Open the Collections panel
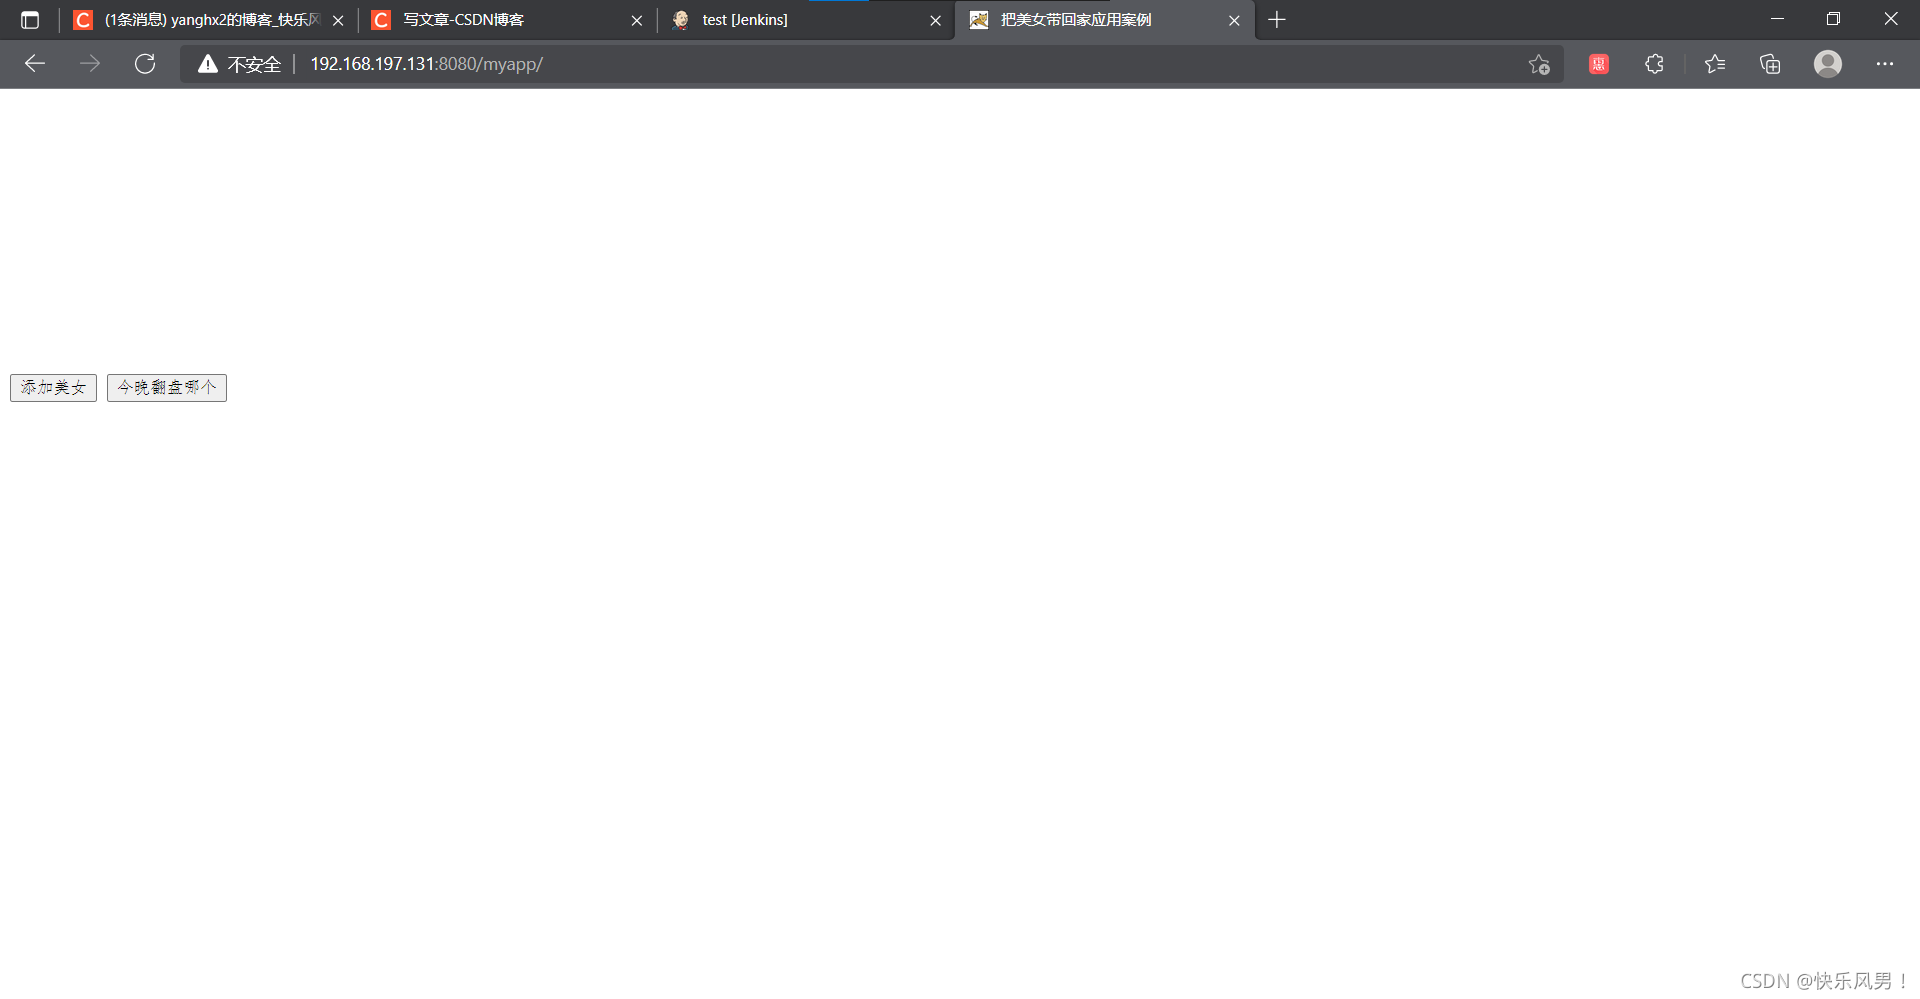The height and width of the screenshot is (999, 1920). (x=1770, y=64)
